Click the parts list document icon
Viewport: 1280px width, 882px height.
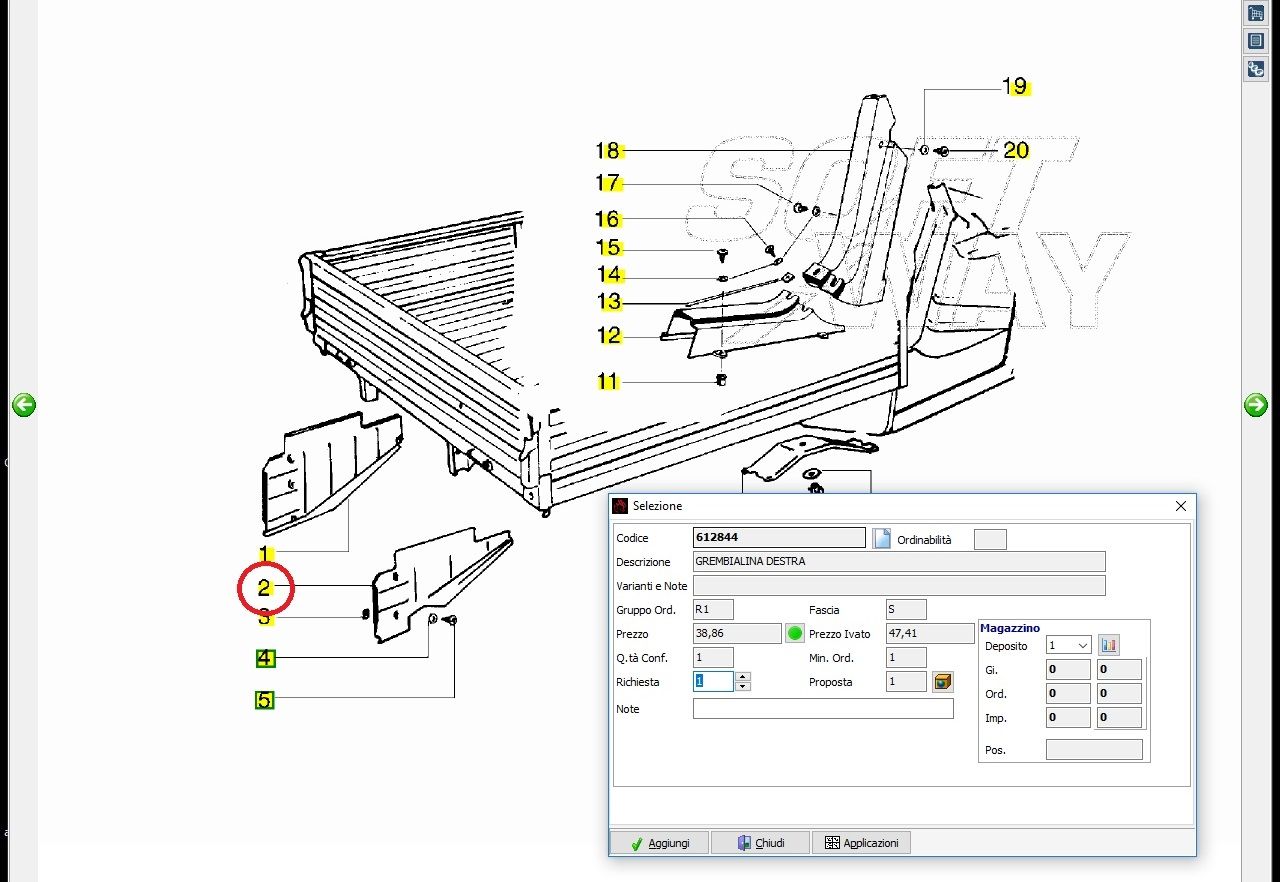(x=1255, y=41)
